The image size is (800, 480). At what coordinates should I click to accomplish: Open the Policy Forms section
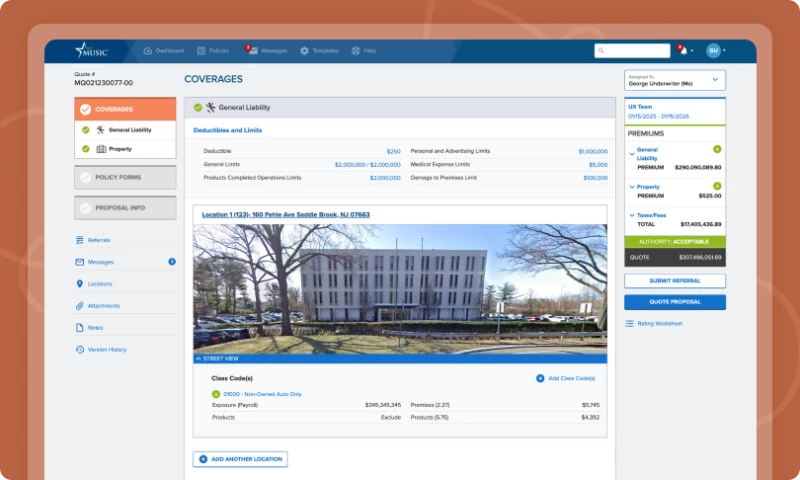[125, 178]
